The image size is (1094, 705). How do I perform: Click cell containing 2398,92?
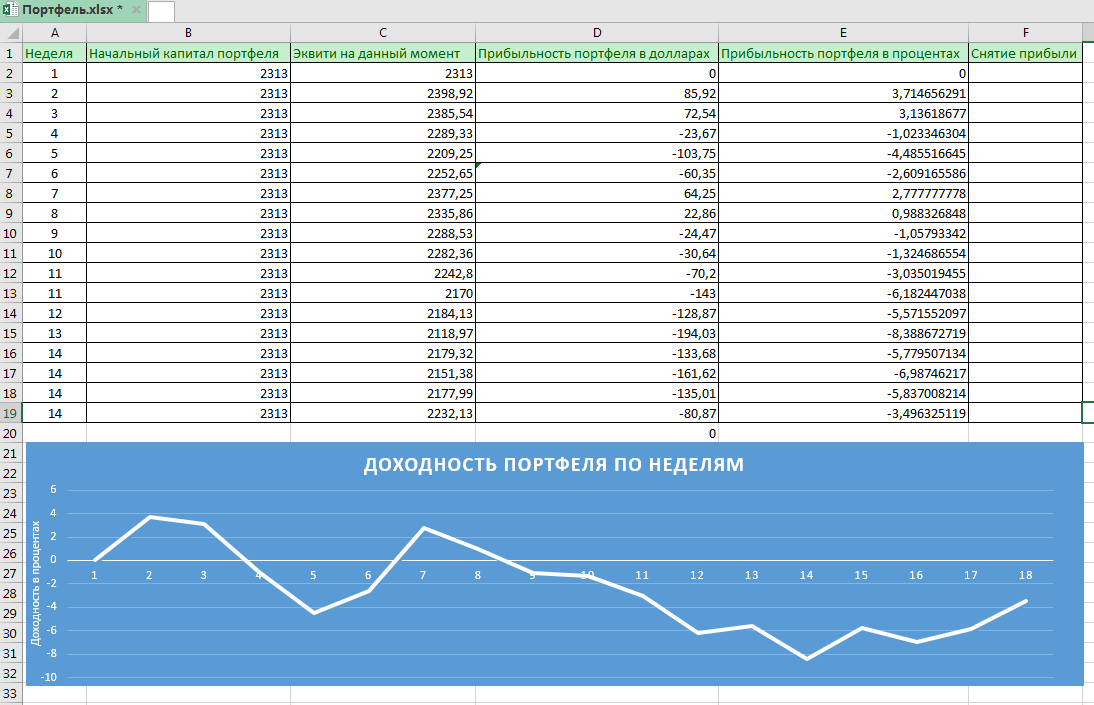[x=382, y=93]
